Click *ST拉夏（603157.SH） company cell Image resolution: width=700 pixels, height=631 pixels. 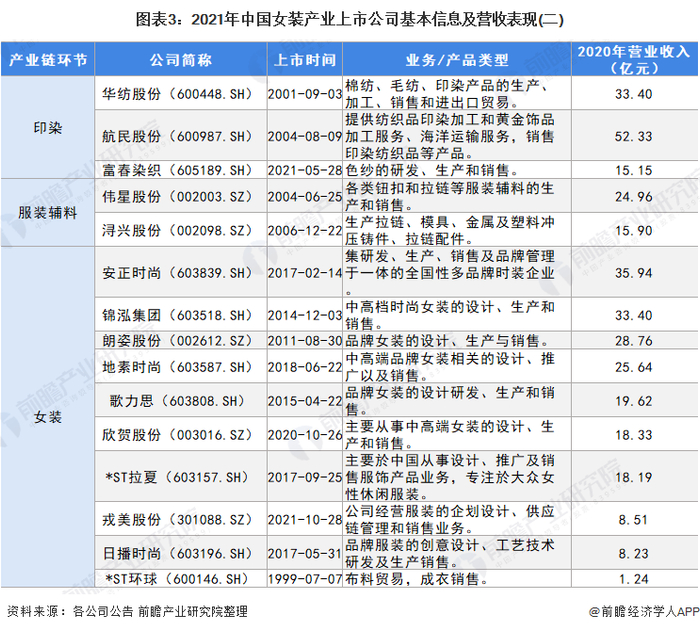(180, 477)
